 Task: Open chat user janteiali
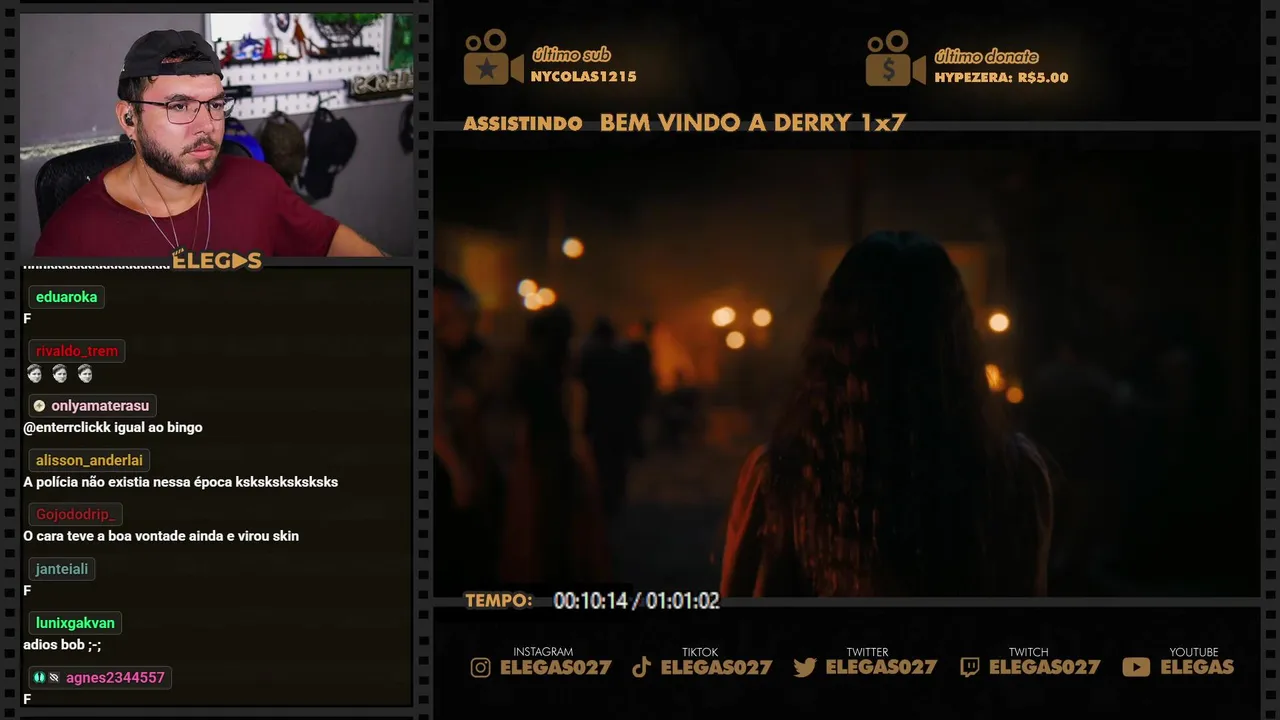62,569
